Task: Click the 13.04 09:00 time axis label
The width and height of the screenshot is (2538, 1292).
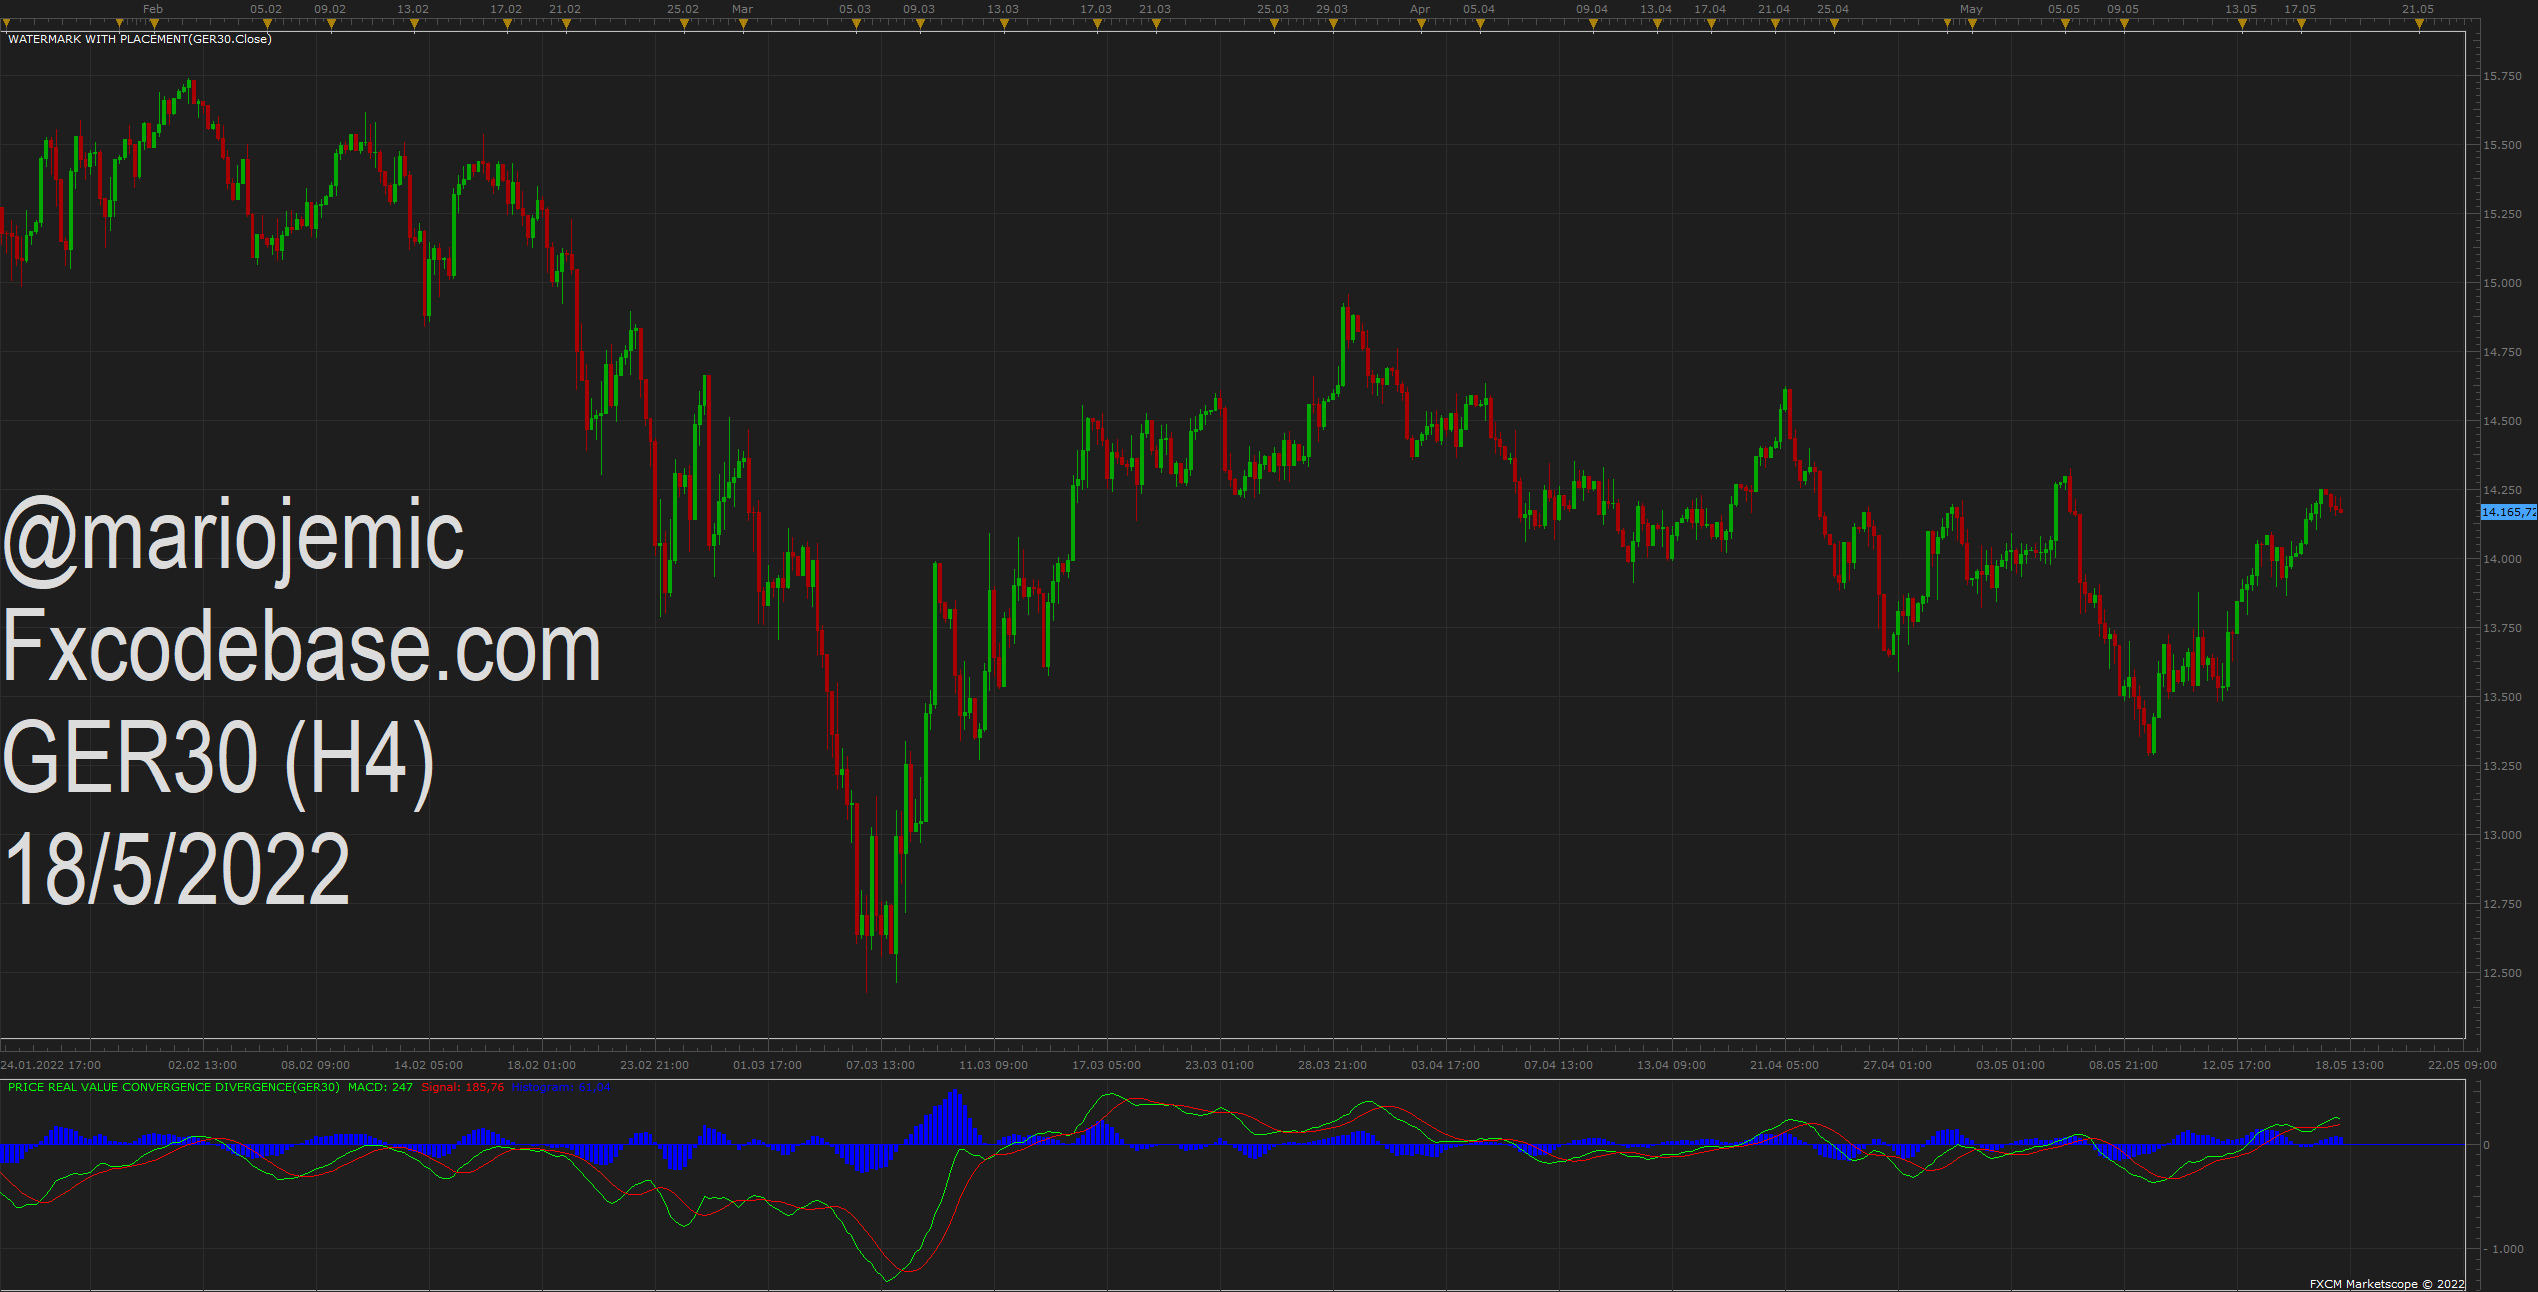Action: point(1672,1065)
